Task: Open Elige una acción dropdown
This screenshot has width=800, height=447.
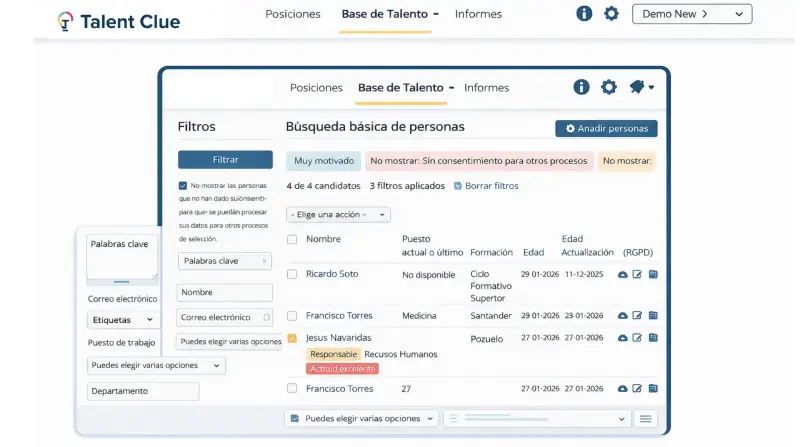Action: coord(338,215)
